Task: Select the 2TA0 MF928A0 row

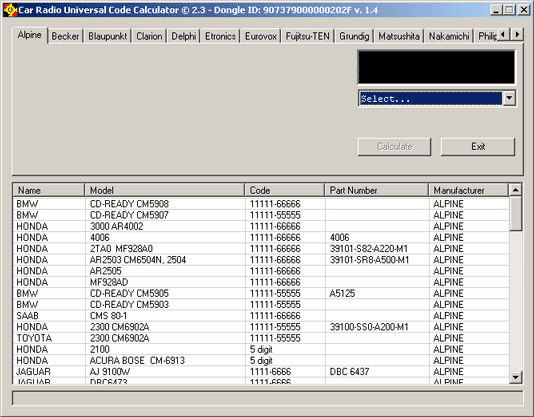Action: pos(261,249)
